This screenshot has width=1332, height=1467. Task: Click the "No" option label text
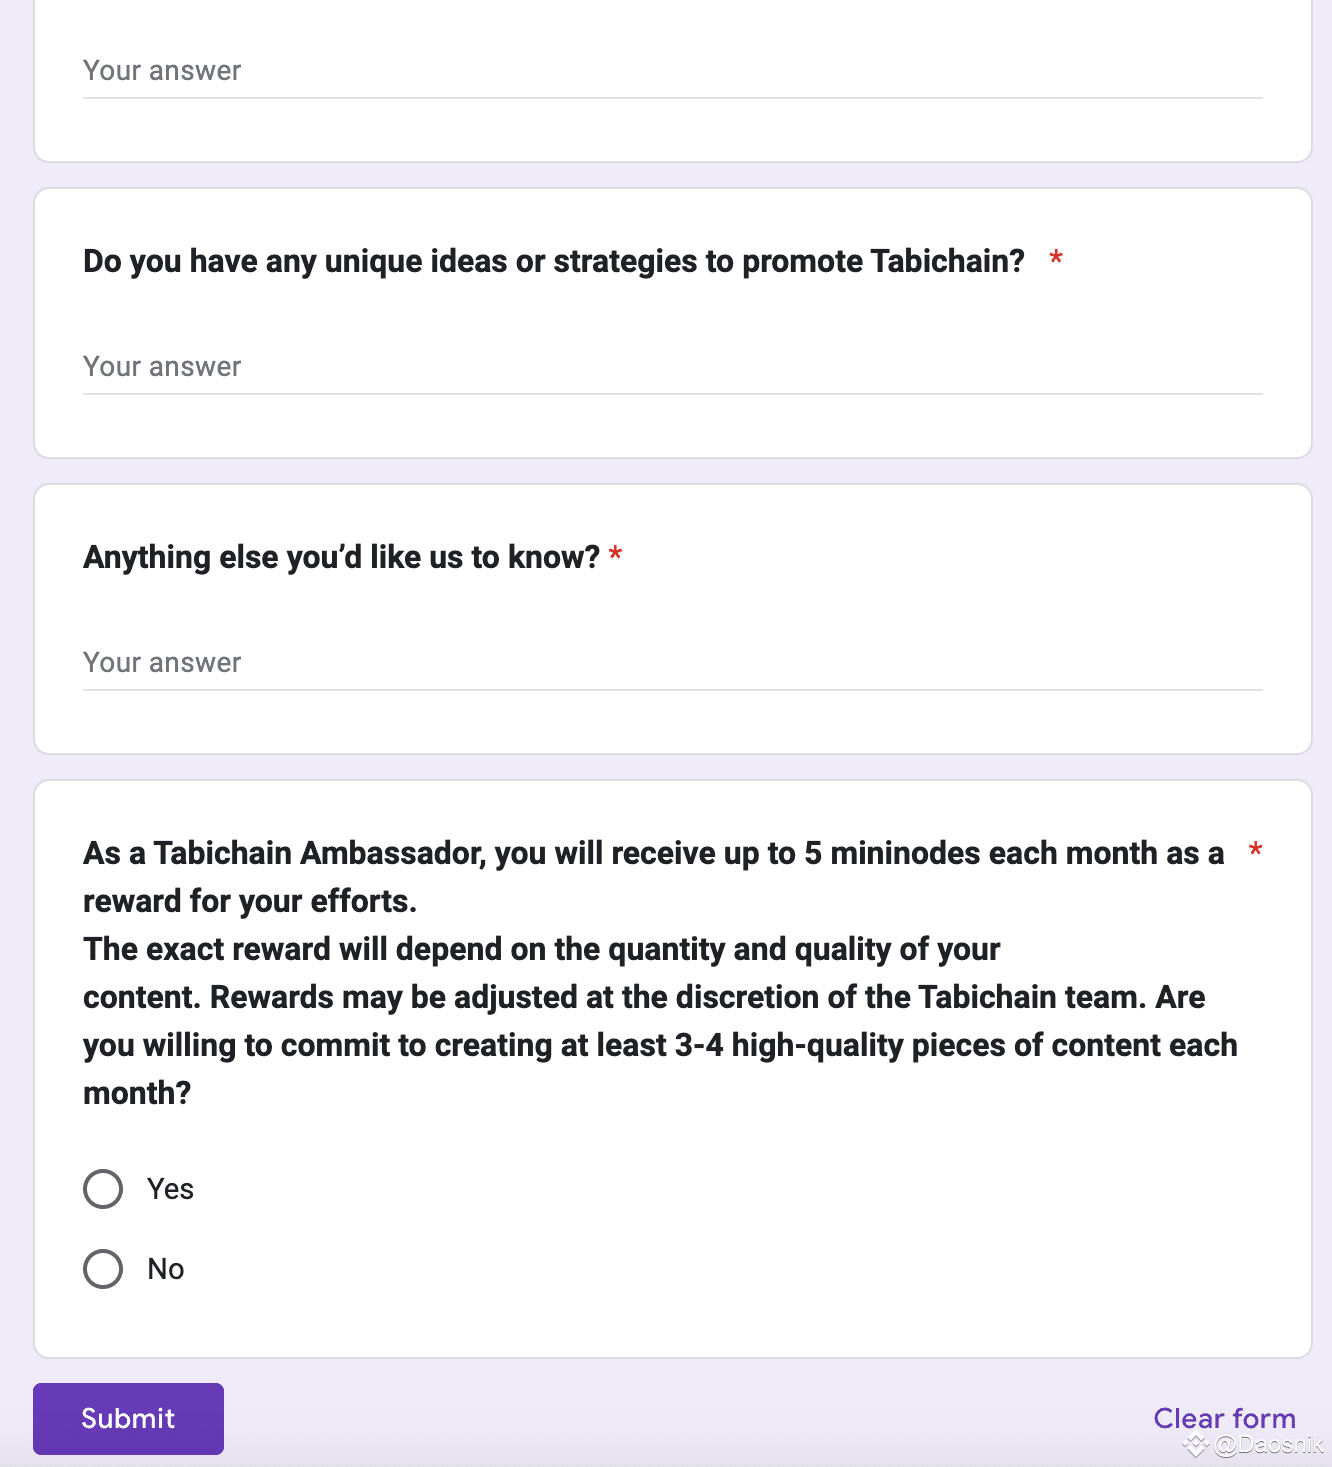point(166,1269)
